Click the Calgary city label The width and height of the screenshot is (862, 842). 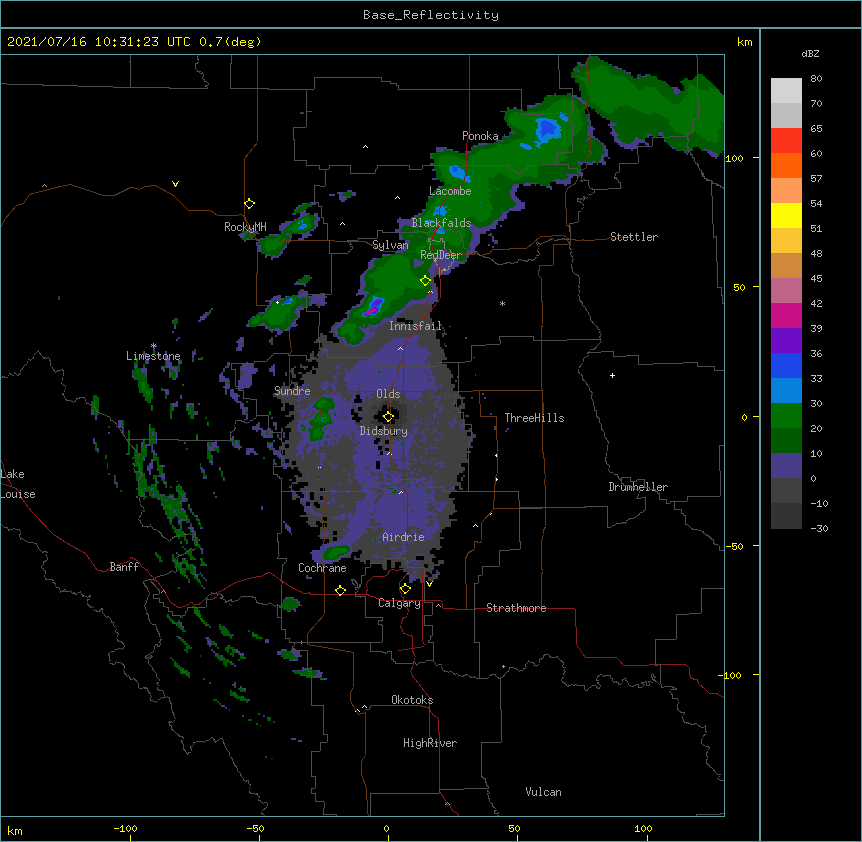[x=400, y=603]
